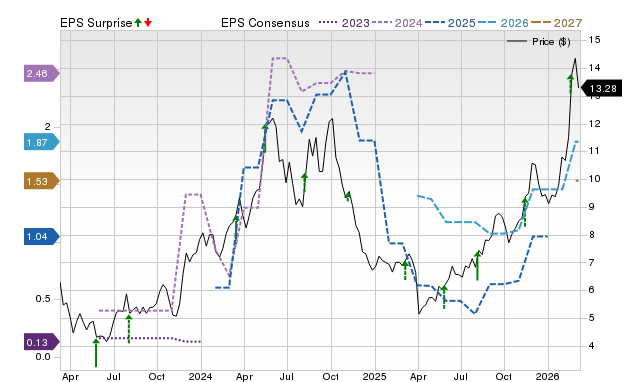Click the light blue 1.87 value badge
The height and width of the screenshot is (382, 640).
point(42,142)
